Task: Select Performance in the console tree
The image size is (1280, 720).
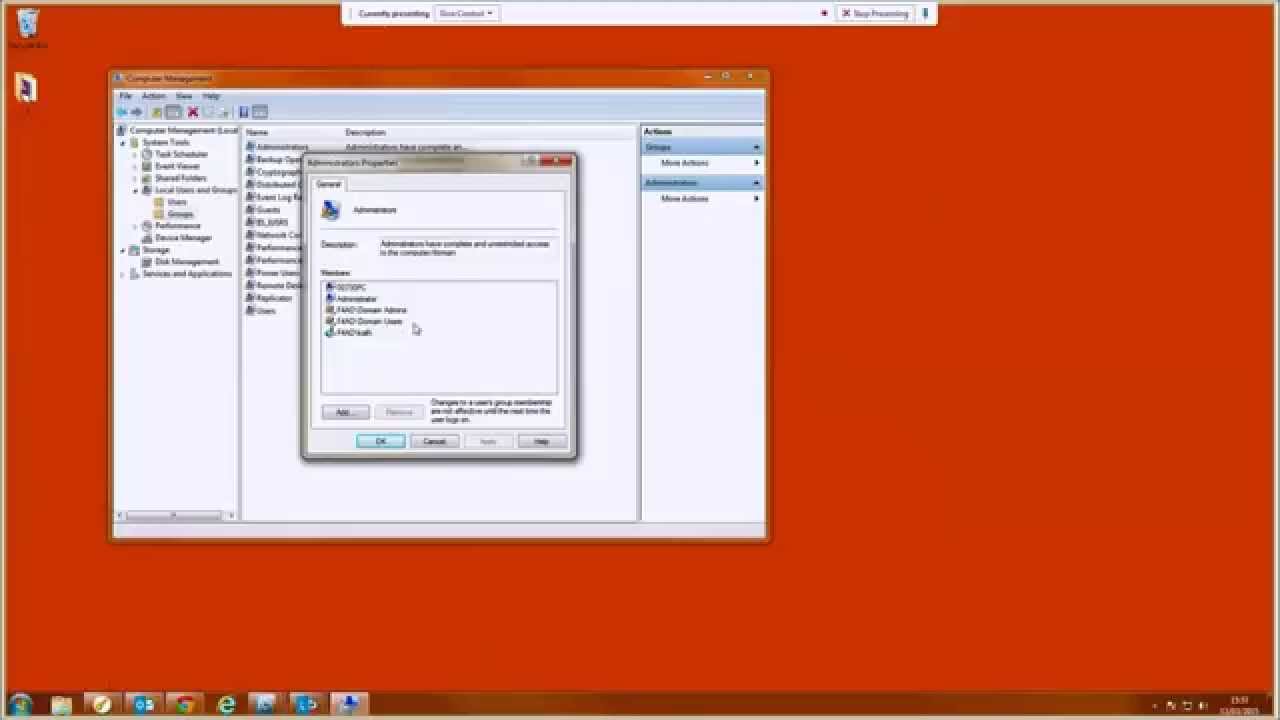Action: (177, 226)
